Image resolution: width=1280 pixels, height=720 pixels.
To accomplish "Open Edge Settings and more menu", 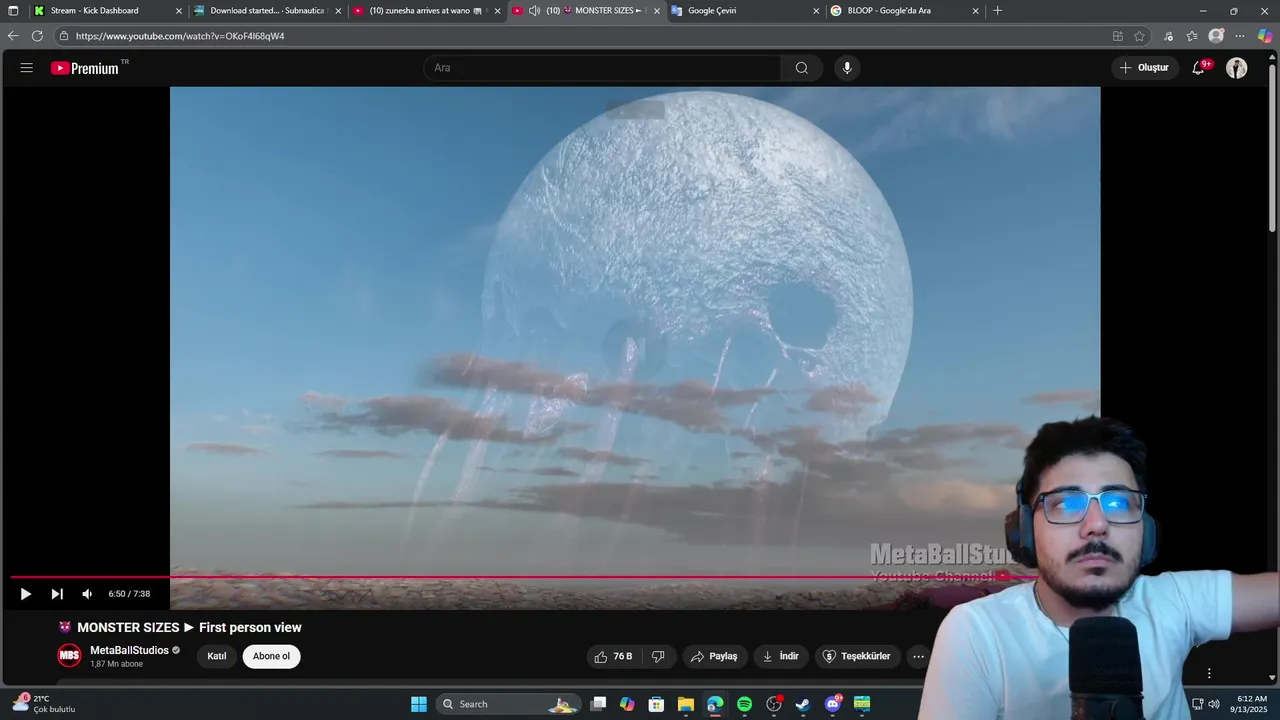I will (x=1240, y=36).
